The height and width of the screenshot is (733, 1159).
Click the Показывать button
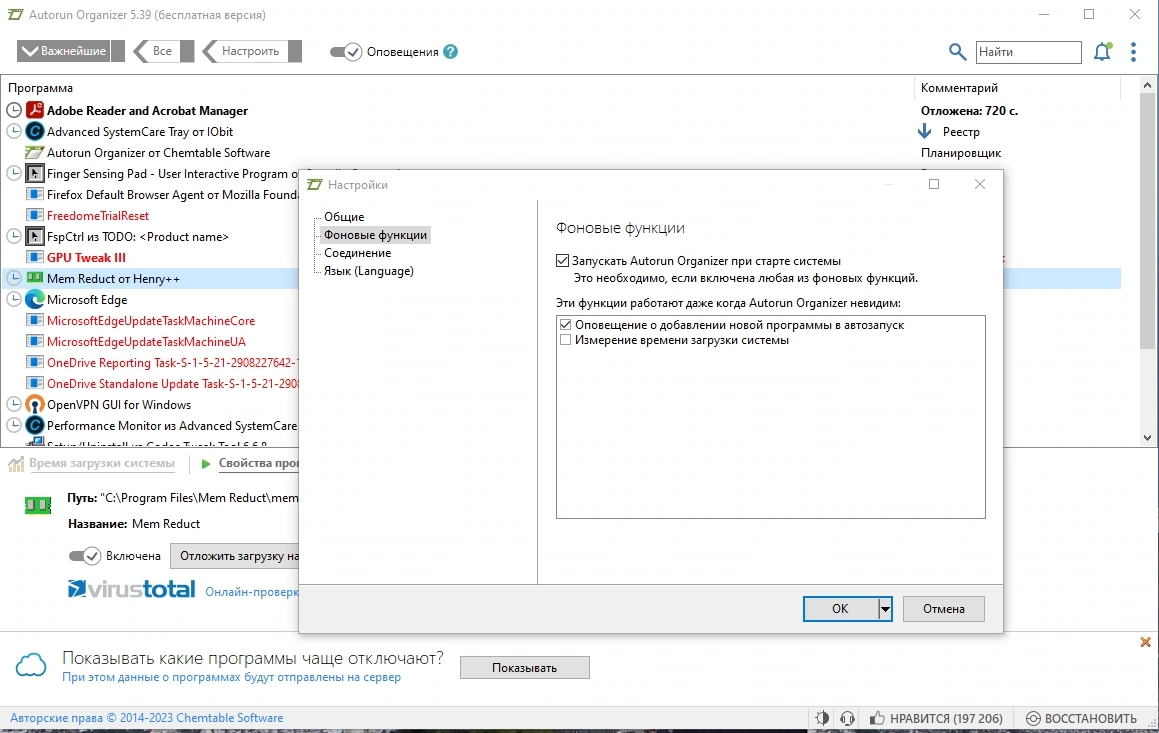click(525, 667)
